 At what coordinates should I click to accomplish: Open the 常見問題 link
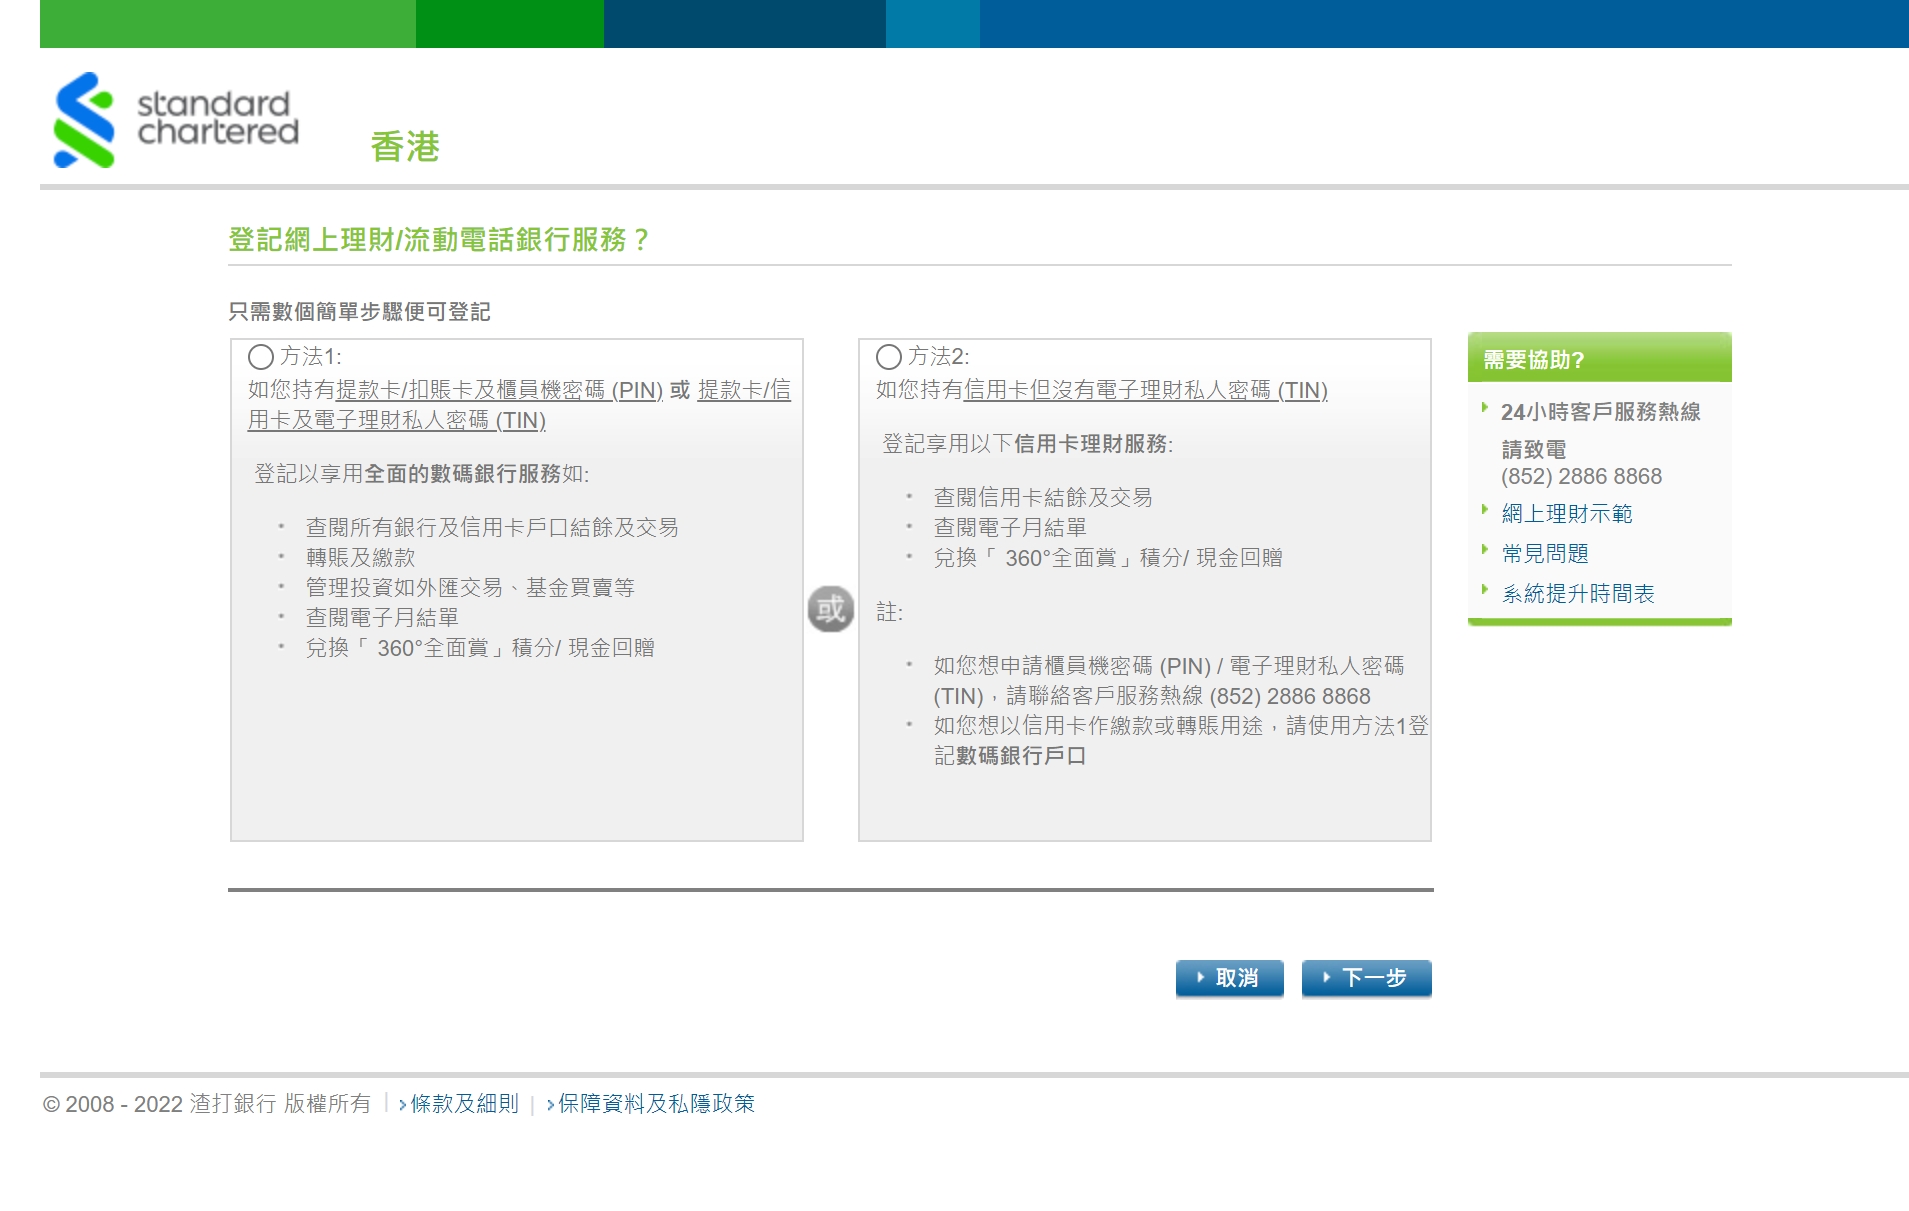pos(1544,554)
